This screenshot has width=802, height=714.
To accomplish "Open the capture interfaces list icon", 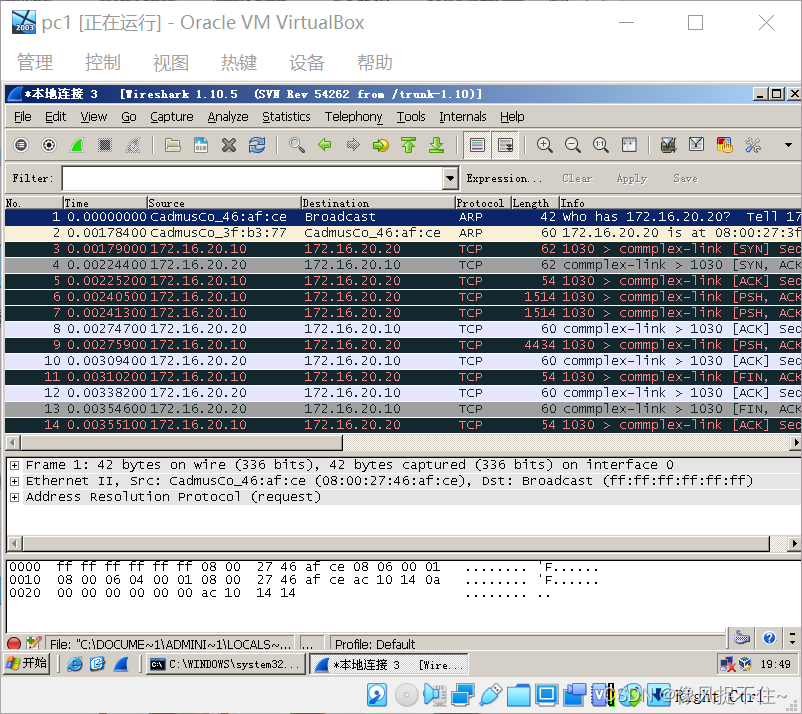I will [x=21, y=145].
